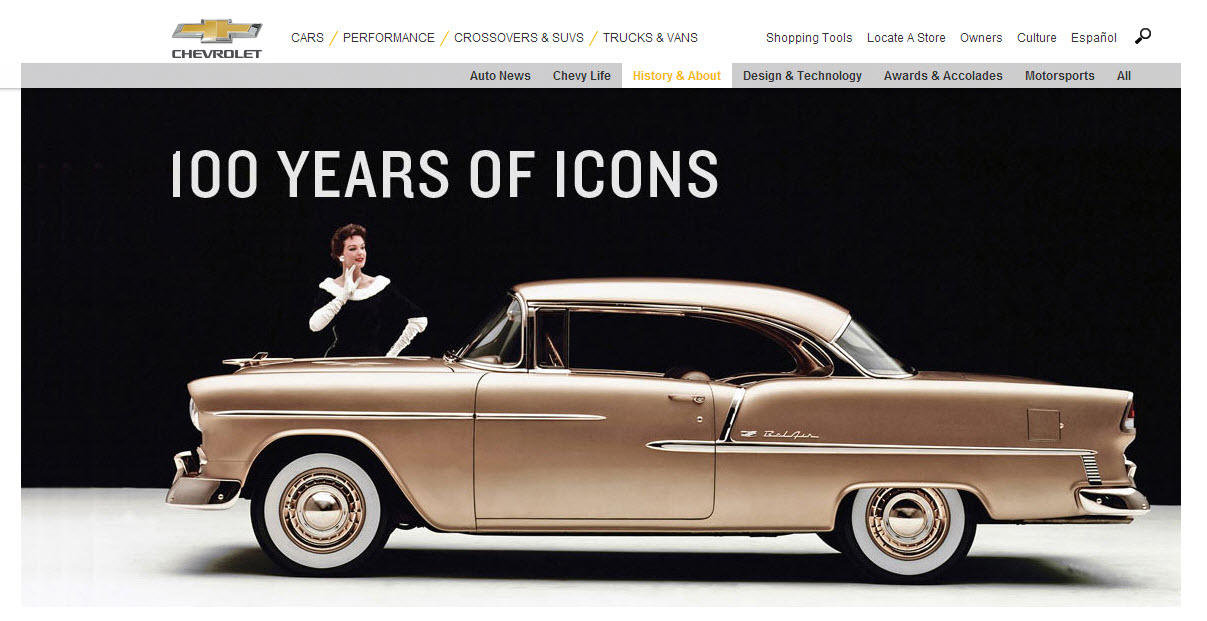This screenshot has width=1207, height=621.
Task: Select the History & About tab
Action: pos(677,76)
